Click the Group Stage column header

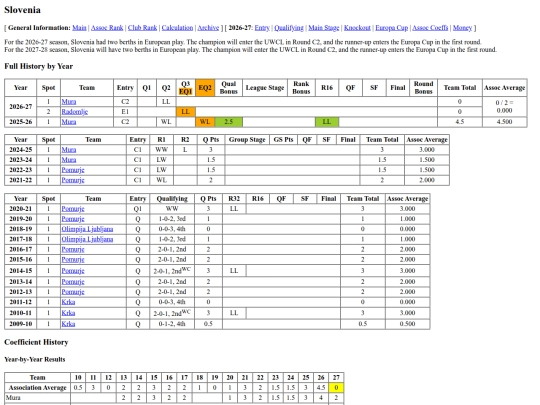(247, 139)
